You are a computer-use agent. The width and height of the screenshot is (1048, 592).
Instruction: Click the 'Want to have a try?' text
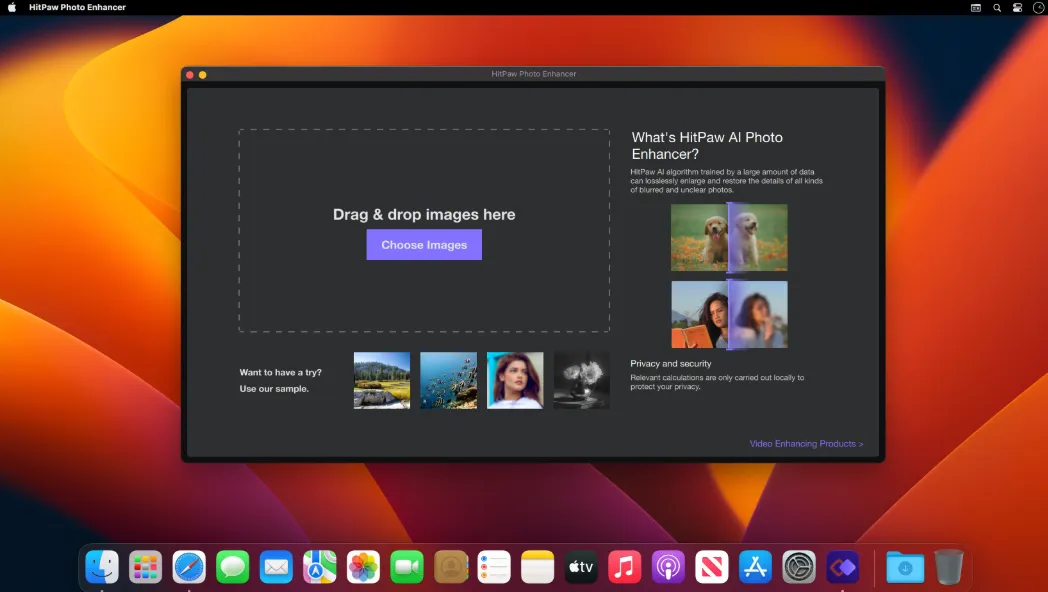tap(281, 372)
